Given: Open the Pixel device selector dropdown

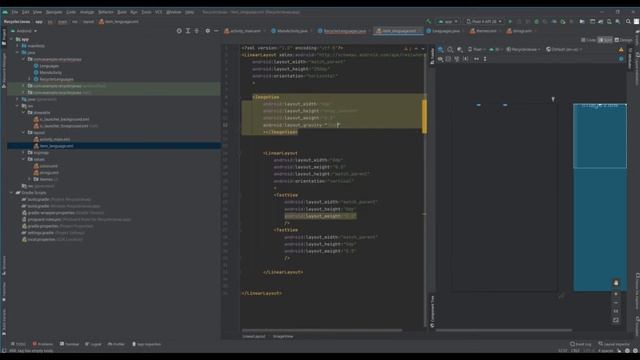Looking at the screenshot, I should (484, 21).
